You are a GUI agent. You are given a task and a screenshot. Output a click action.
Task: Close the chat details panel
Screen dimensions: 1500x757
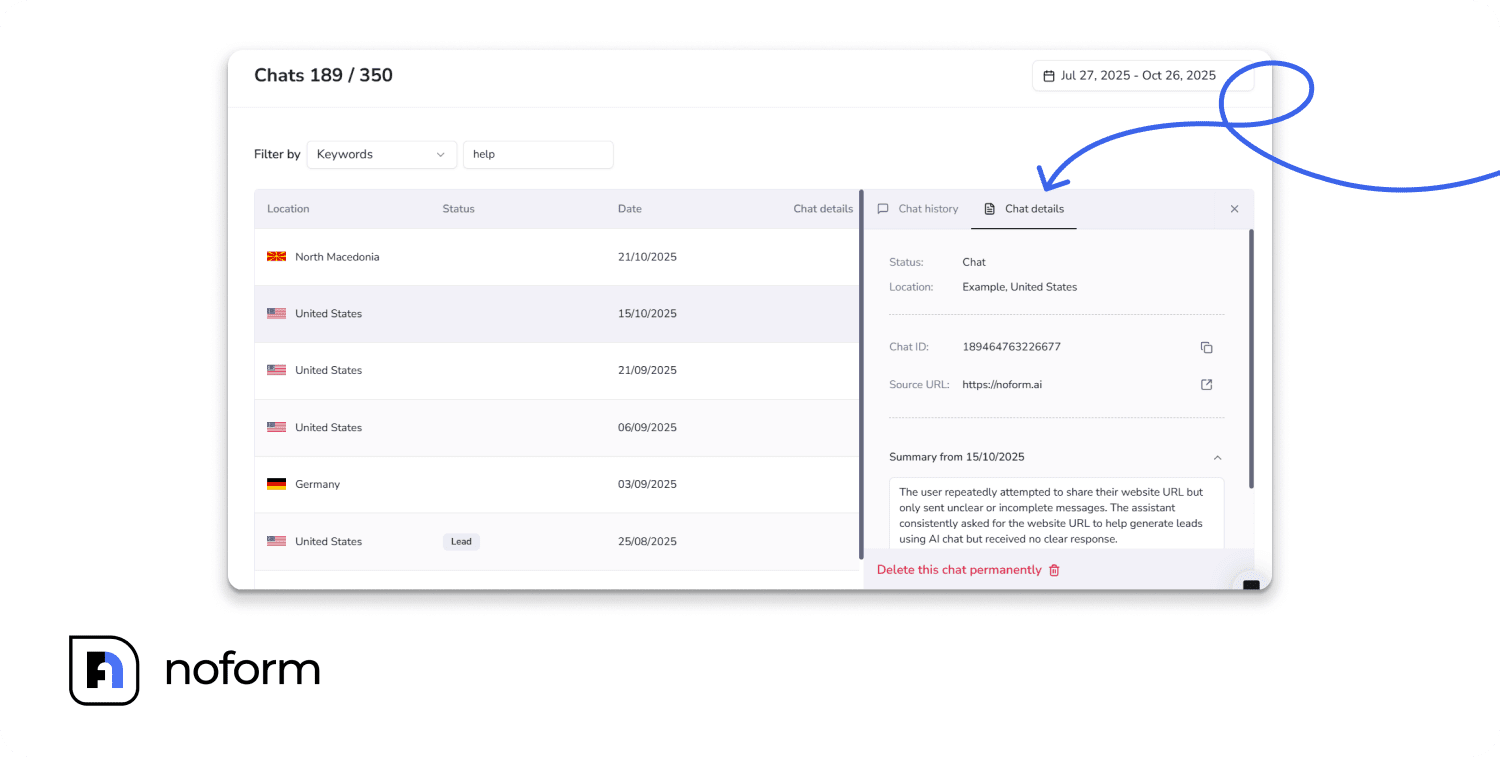[1234, 208]
